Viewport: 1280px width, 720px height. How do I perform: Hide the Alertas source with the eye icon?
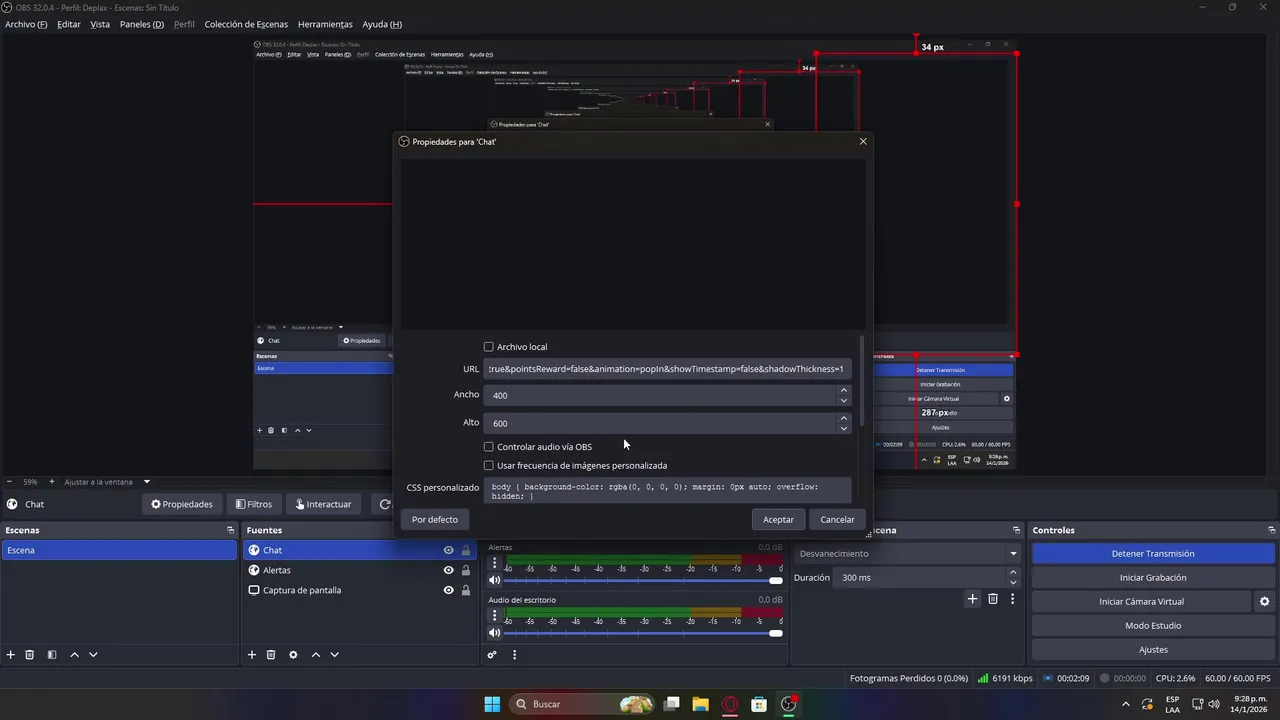(x=448, y=570)
